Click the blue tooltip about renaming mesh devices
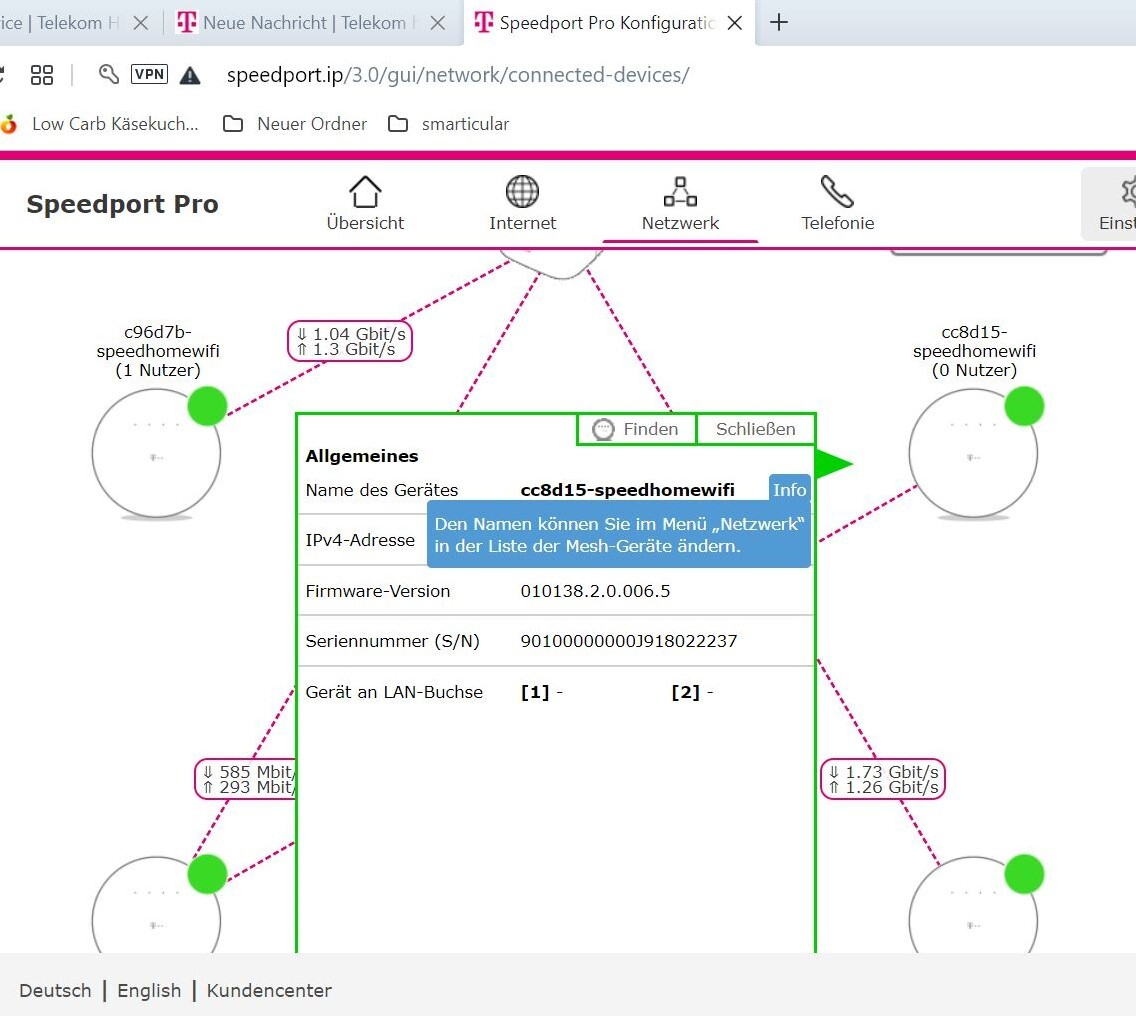Image resolution: width=1136 pixels, height=1016 pixels. (619, 535)
